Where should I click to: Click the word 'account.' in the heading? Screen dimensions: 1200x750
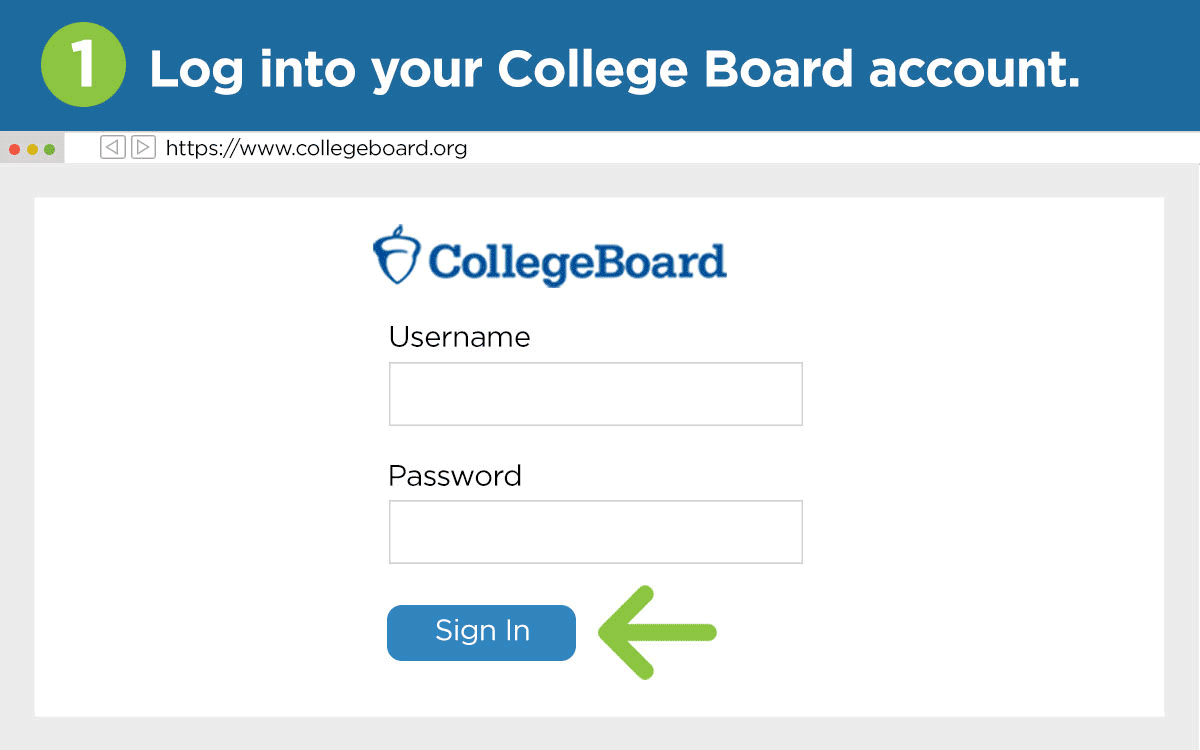pyautogui.click(x=974, y=67)
